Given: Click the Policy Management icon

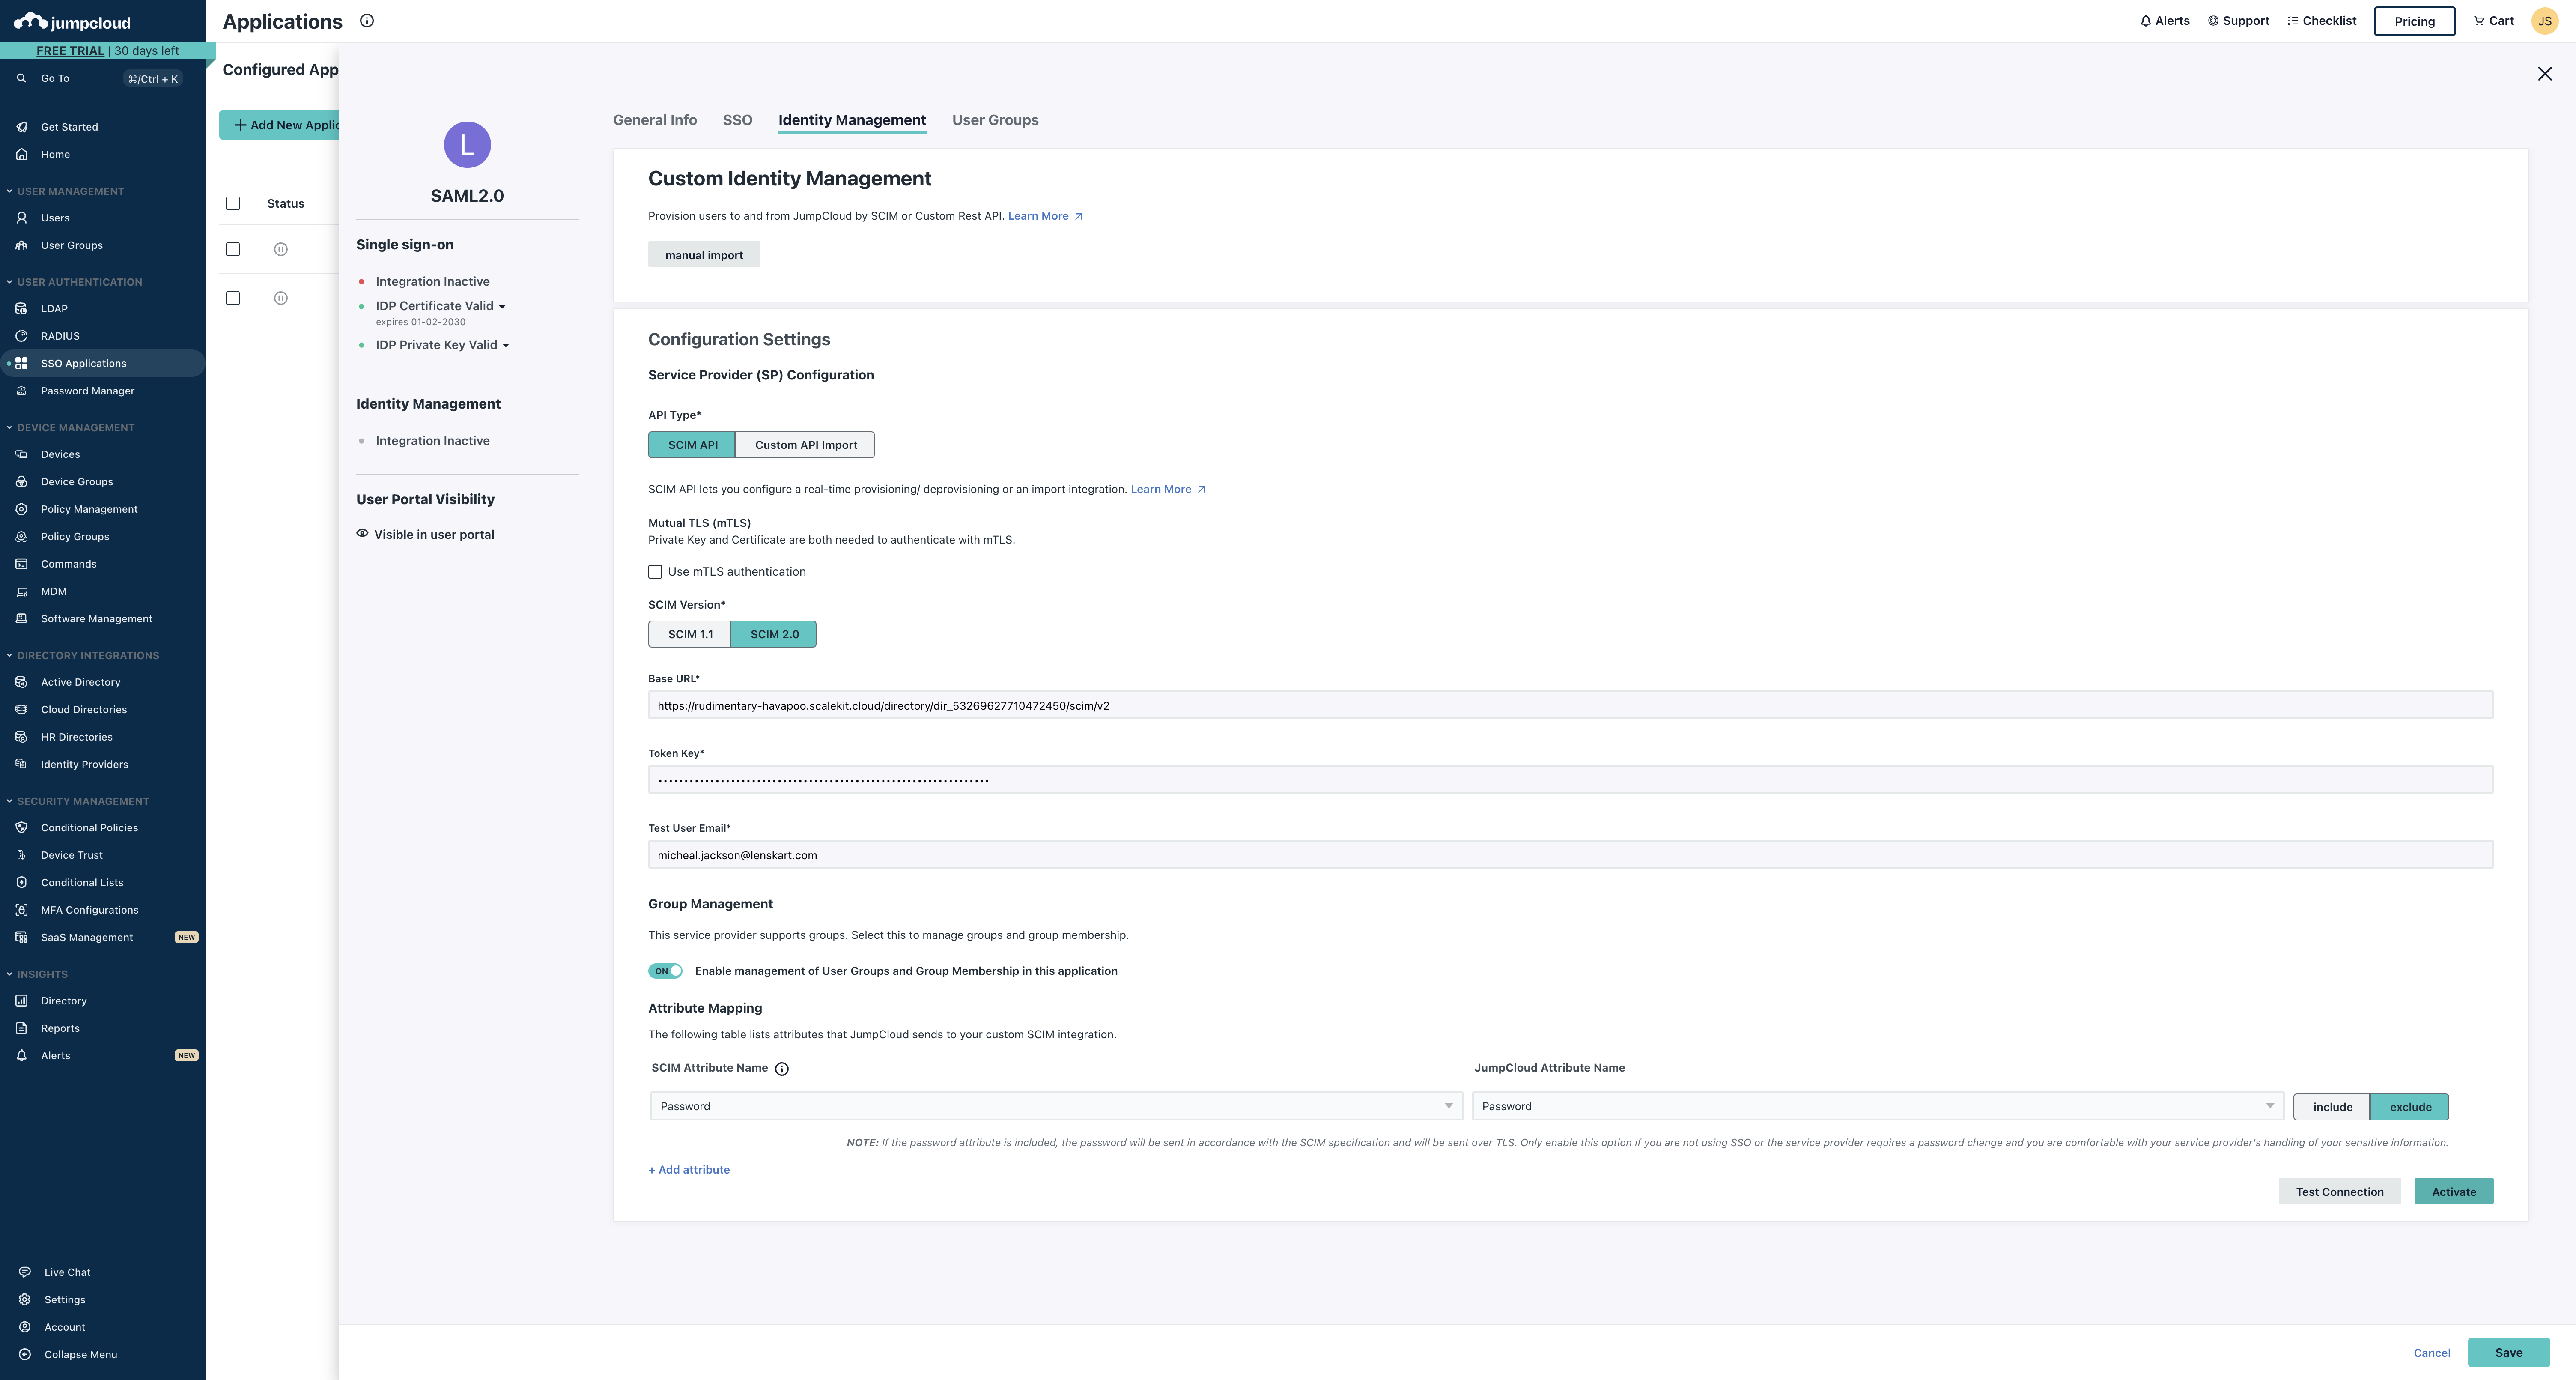Looking at the screenshot, I should [21, 509].
